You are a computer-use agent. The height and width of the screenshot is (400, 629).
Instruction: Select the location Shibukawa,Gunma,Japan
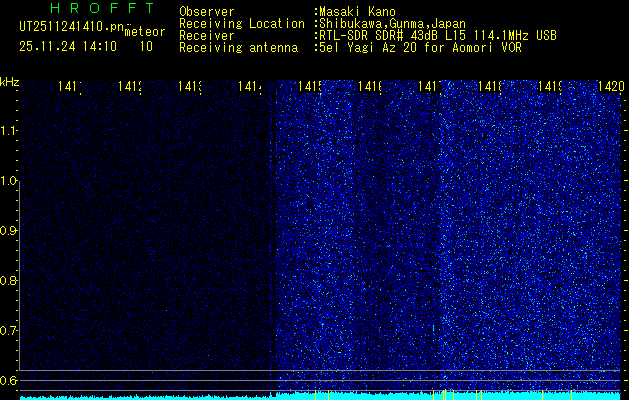pos(392,24)
